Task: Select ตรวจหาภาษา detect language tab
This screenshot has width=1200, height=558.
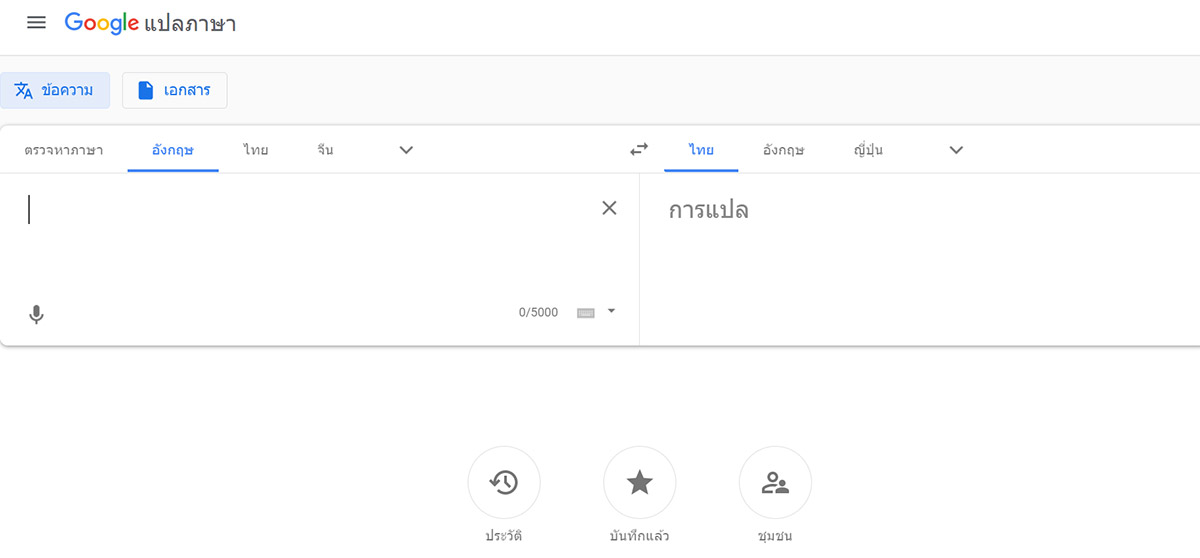Action: click(64, 150)
